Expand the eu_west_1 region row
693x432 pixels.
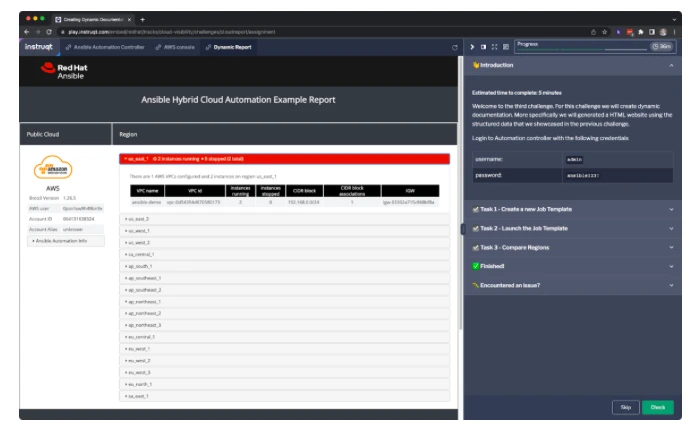tap(285, 349)
